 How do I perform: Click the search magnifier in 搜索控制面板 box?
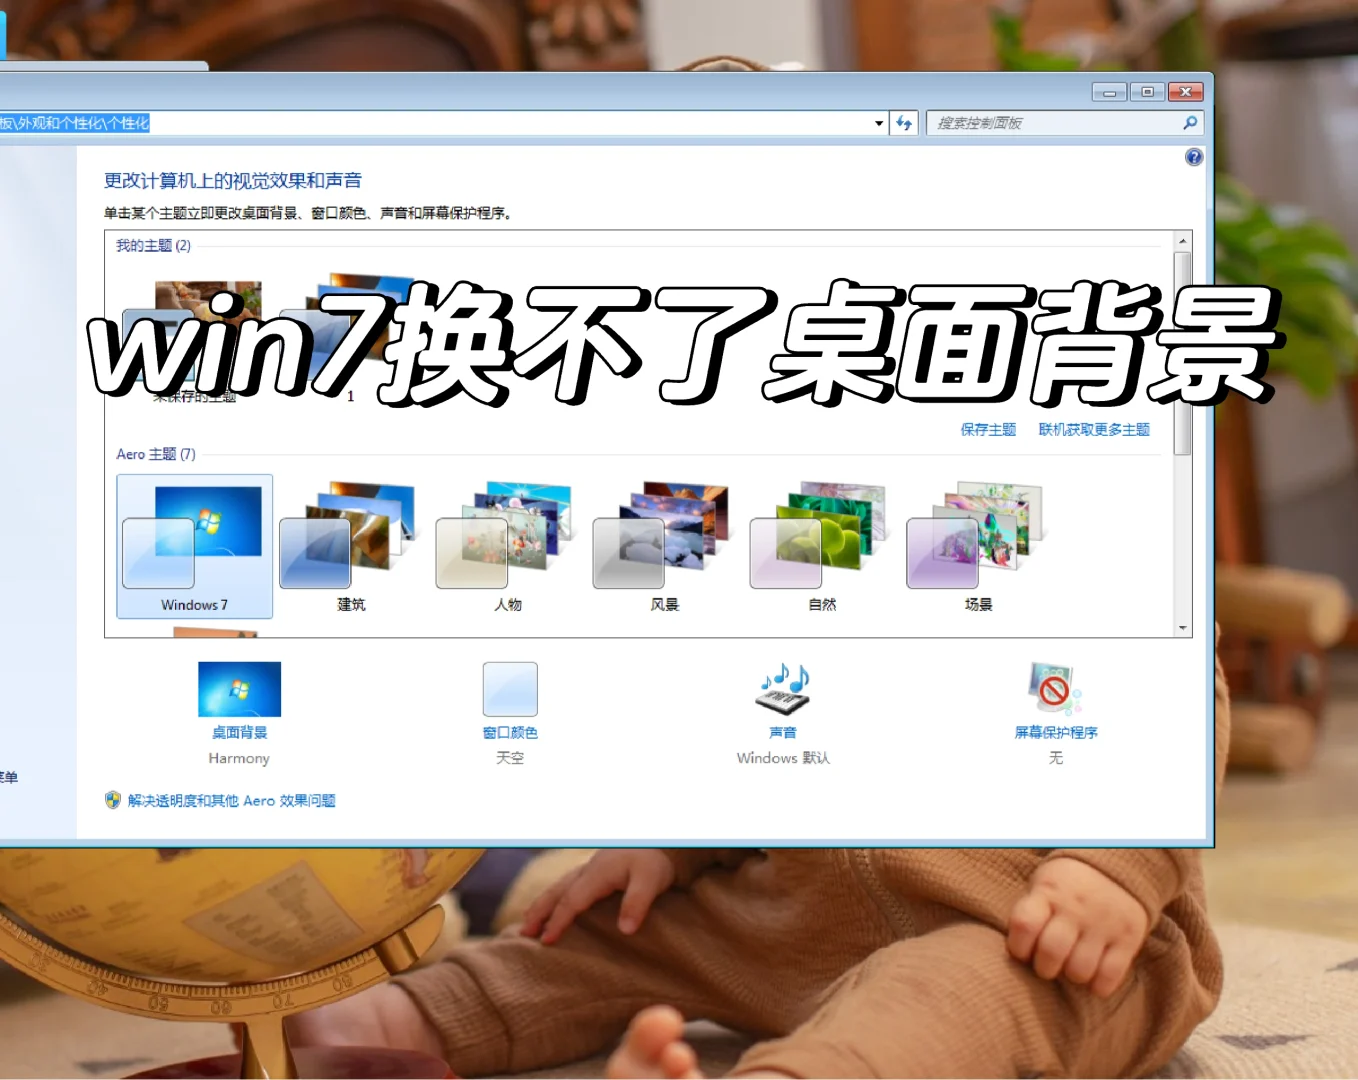point(1188,122)
